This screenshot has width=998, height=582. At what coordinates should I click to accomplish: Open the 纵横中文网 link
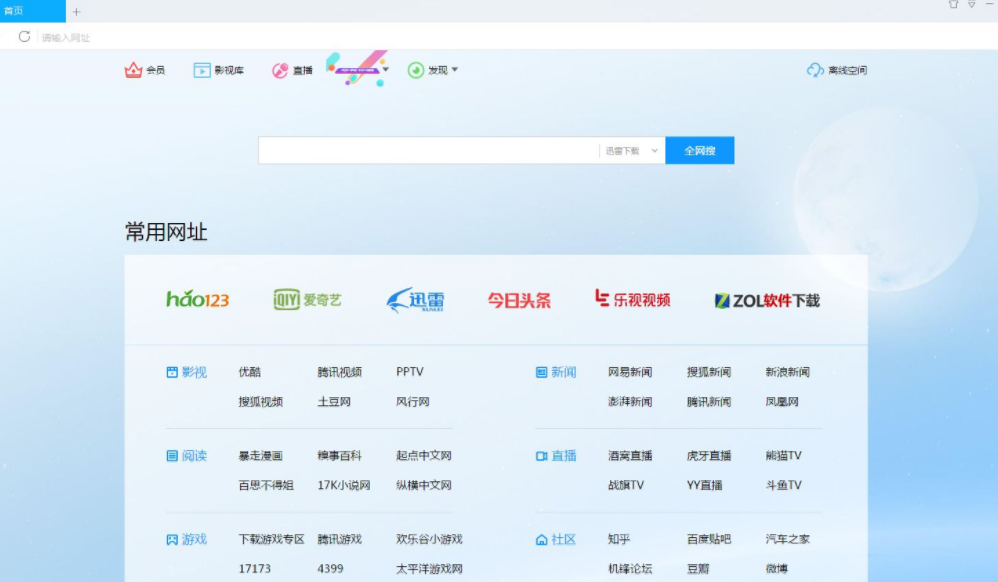[x=423, y=485]
